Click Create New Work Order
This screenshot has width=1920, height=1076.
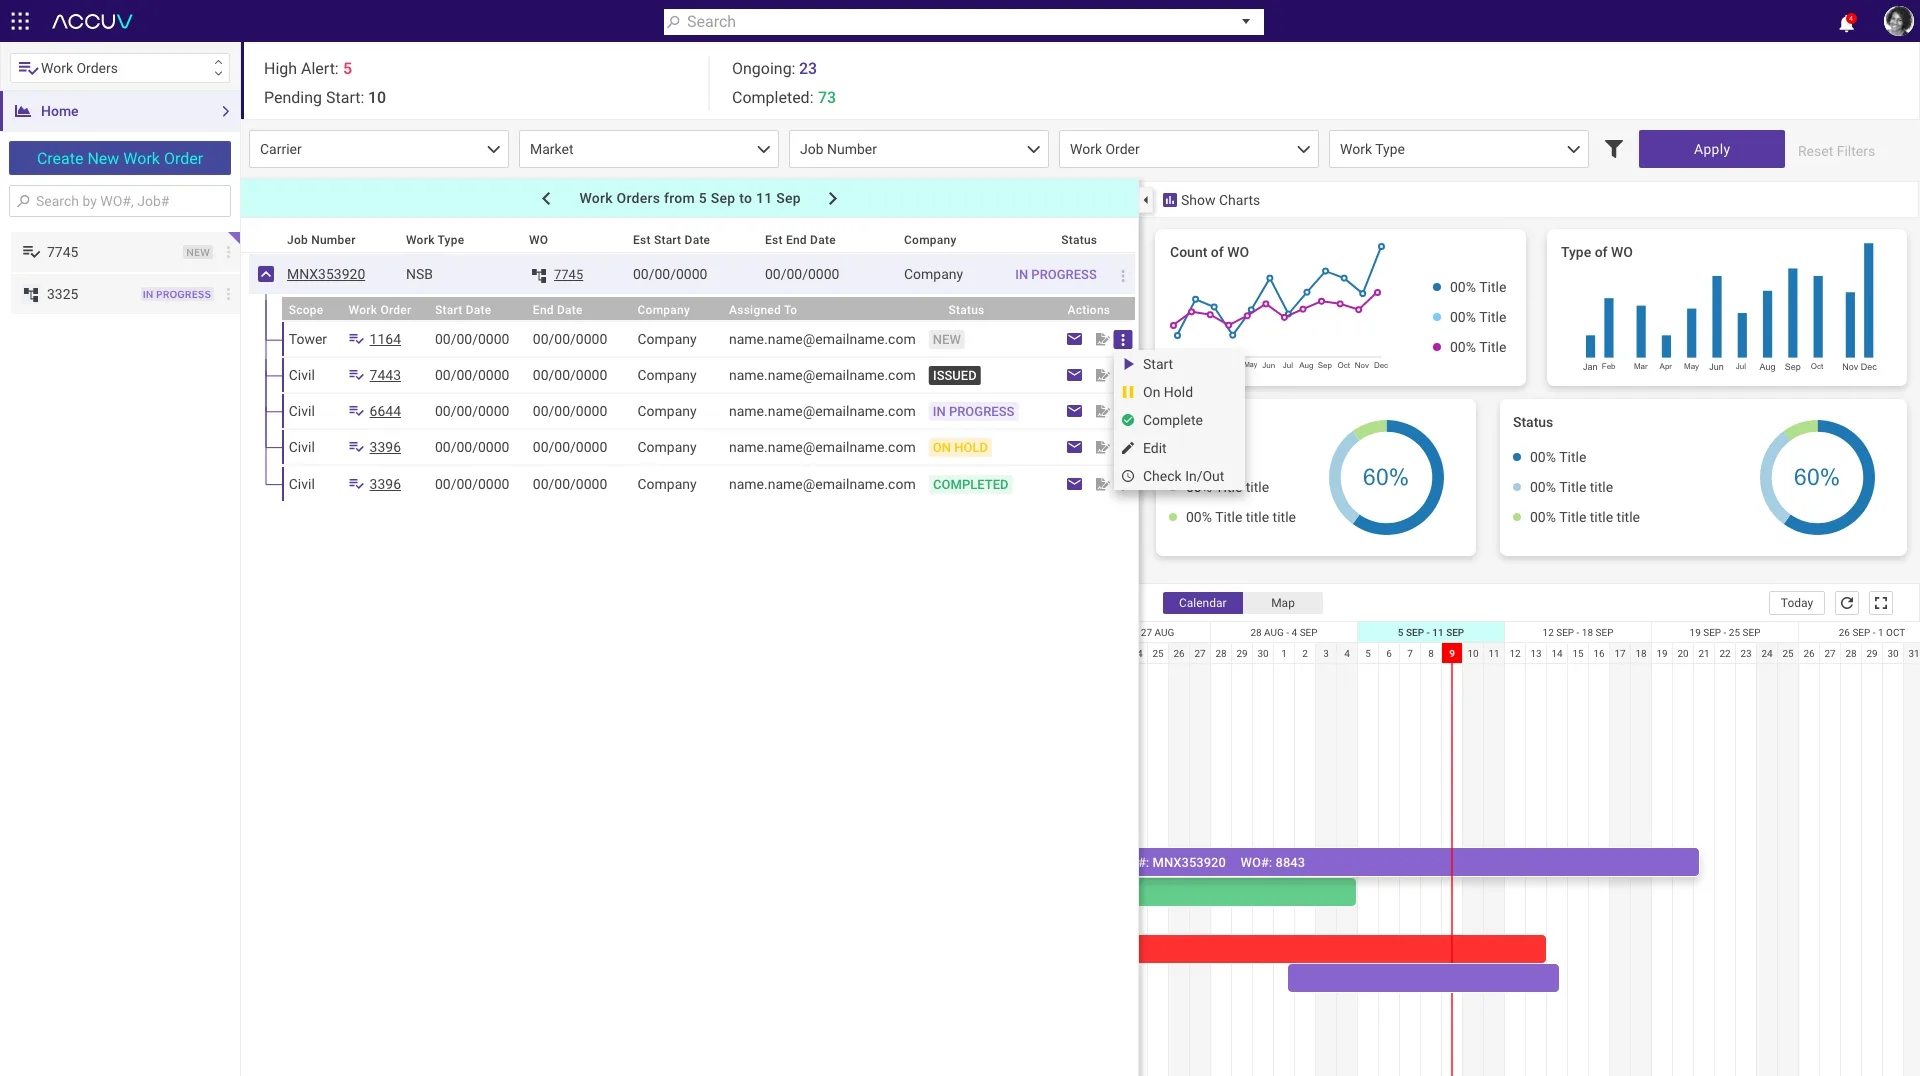click(x=120, y=158)
